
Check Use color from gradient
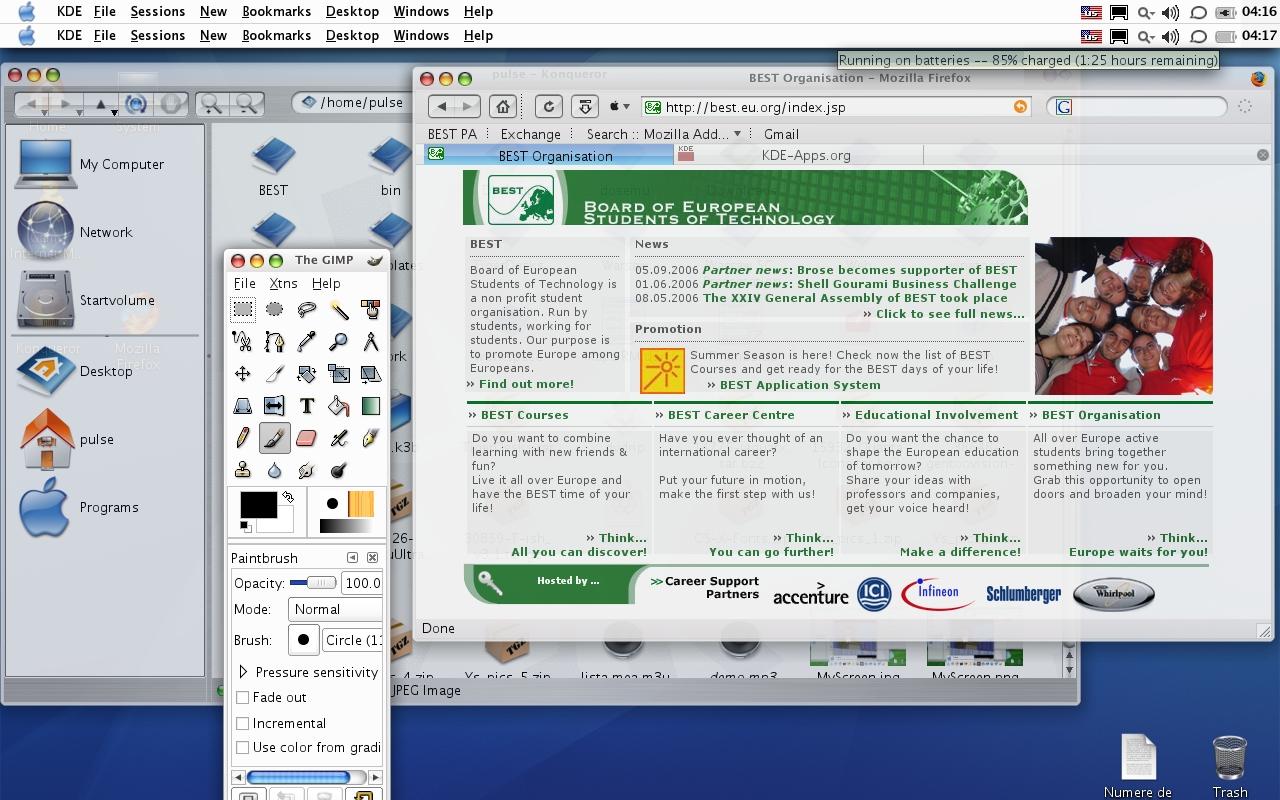243,747
